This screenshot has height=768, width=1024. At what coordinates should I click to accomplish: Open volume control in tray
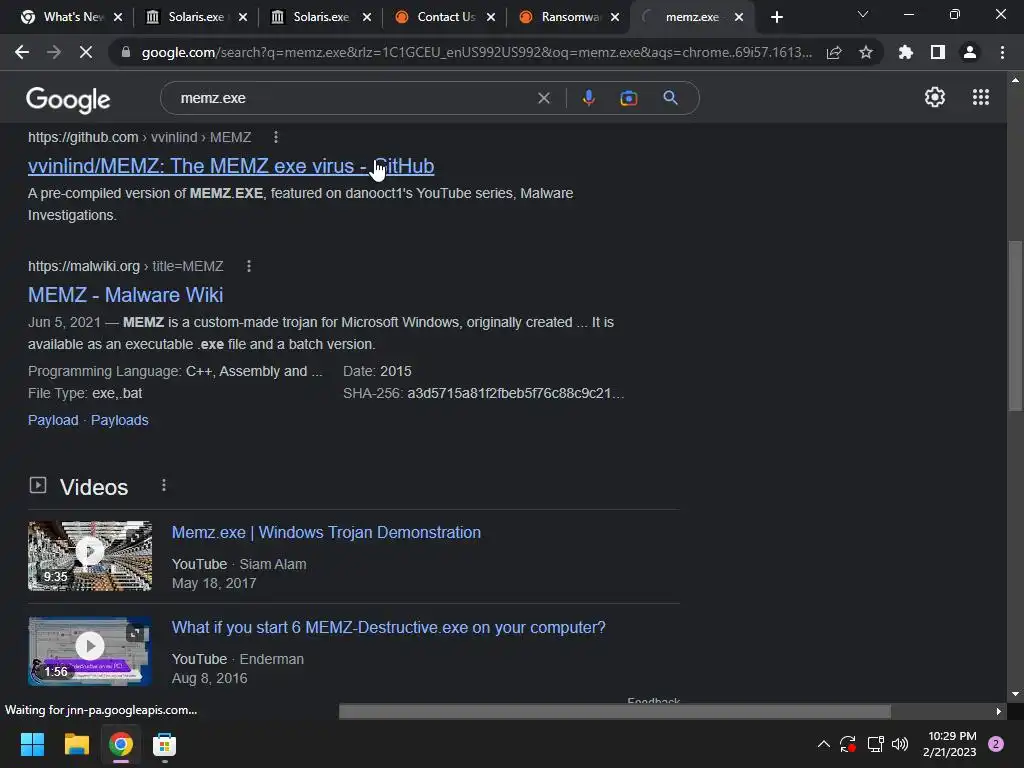(x=900, y=744)
